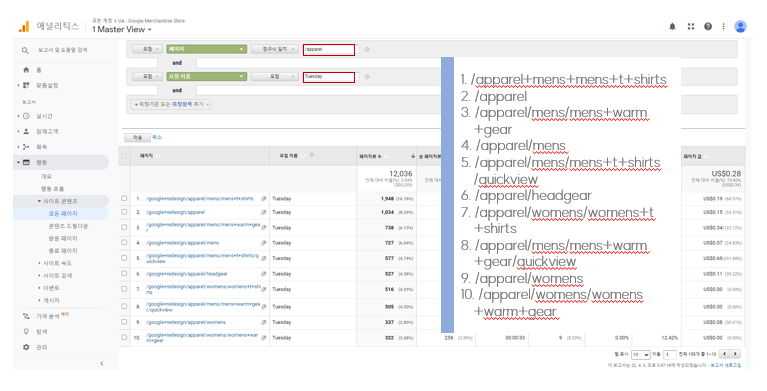Select the All Pages sidebar item
Image resolution: width=767 pixels, height=391 pixels.
[x=63, y=214]
